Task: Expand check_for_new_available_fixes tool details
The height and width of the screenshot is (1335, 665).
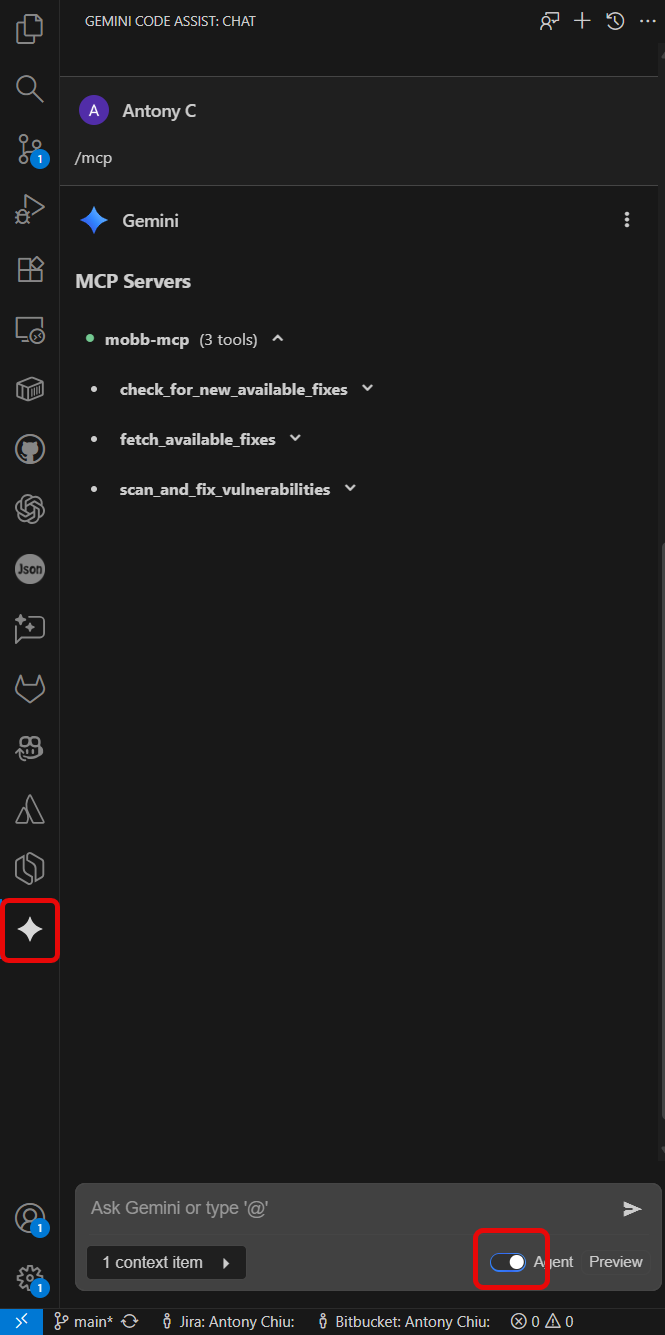Action: click(x=367, y=388)
